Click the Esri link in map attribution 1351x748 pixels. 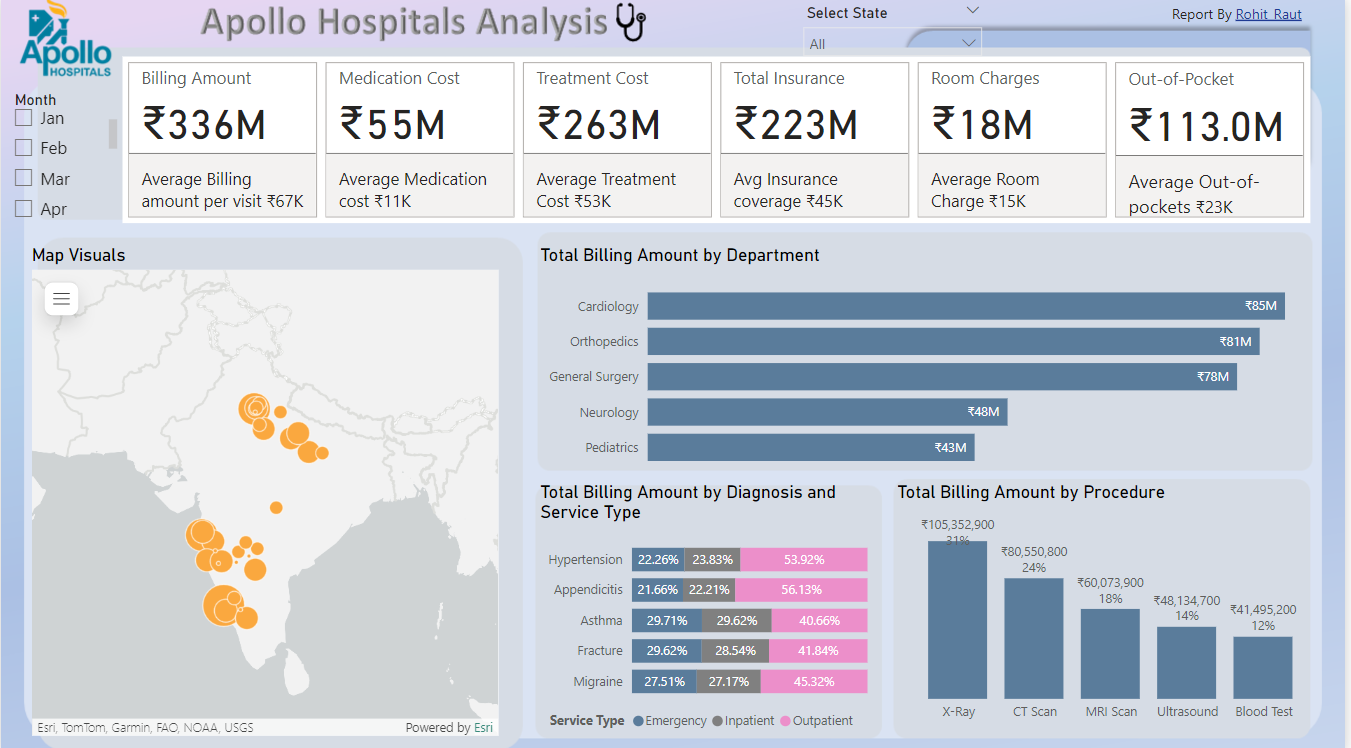point(483,728)
